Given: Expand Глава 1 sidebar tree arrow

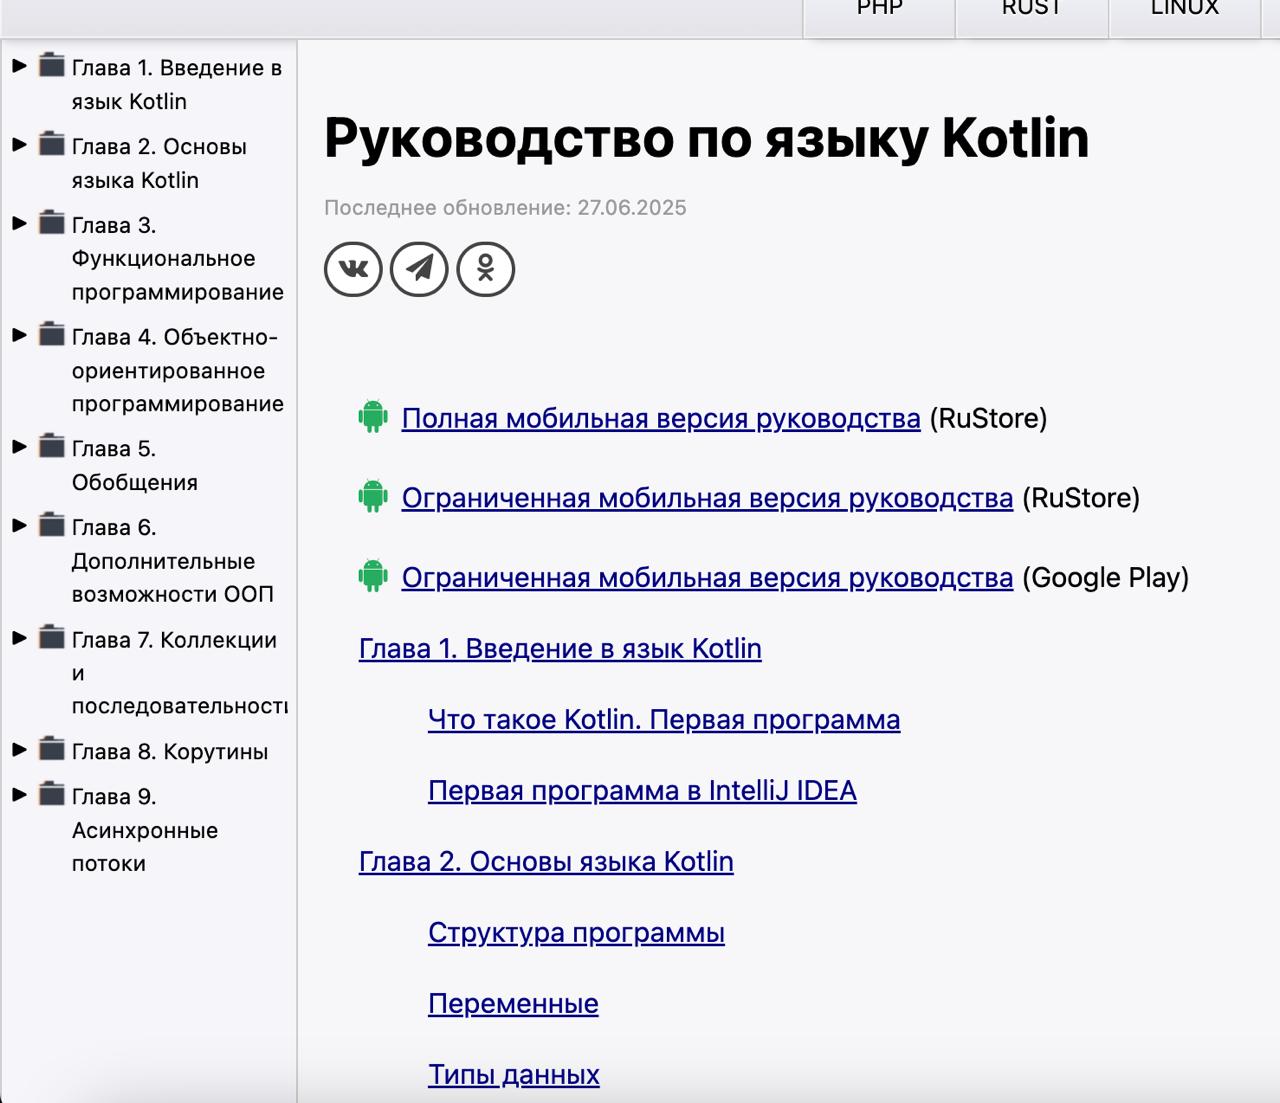Looking at the screenshot, I should pos(19,66).
